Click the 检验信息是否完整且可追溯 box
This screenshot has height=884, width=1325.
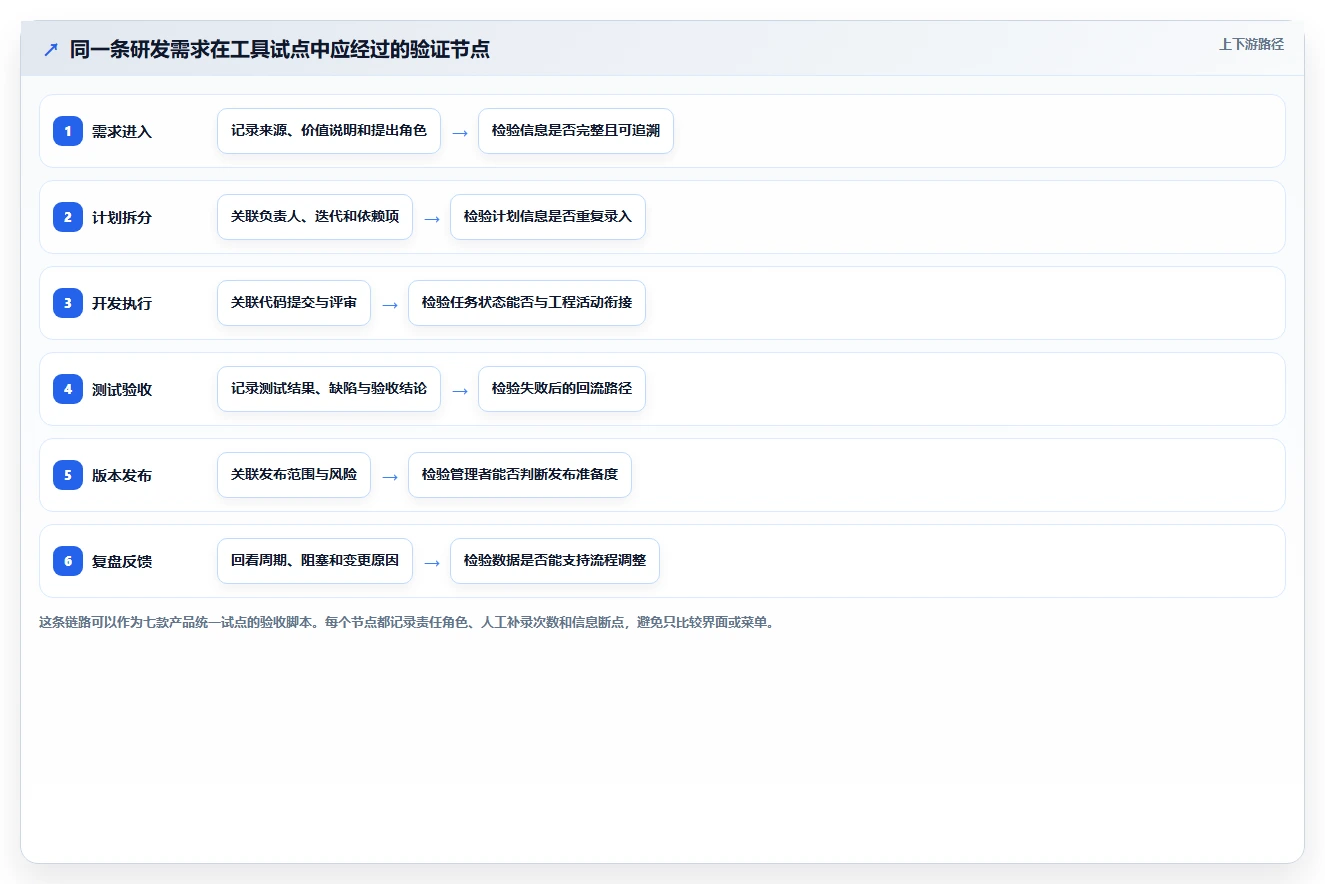point(576,131)
